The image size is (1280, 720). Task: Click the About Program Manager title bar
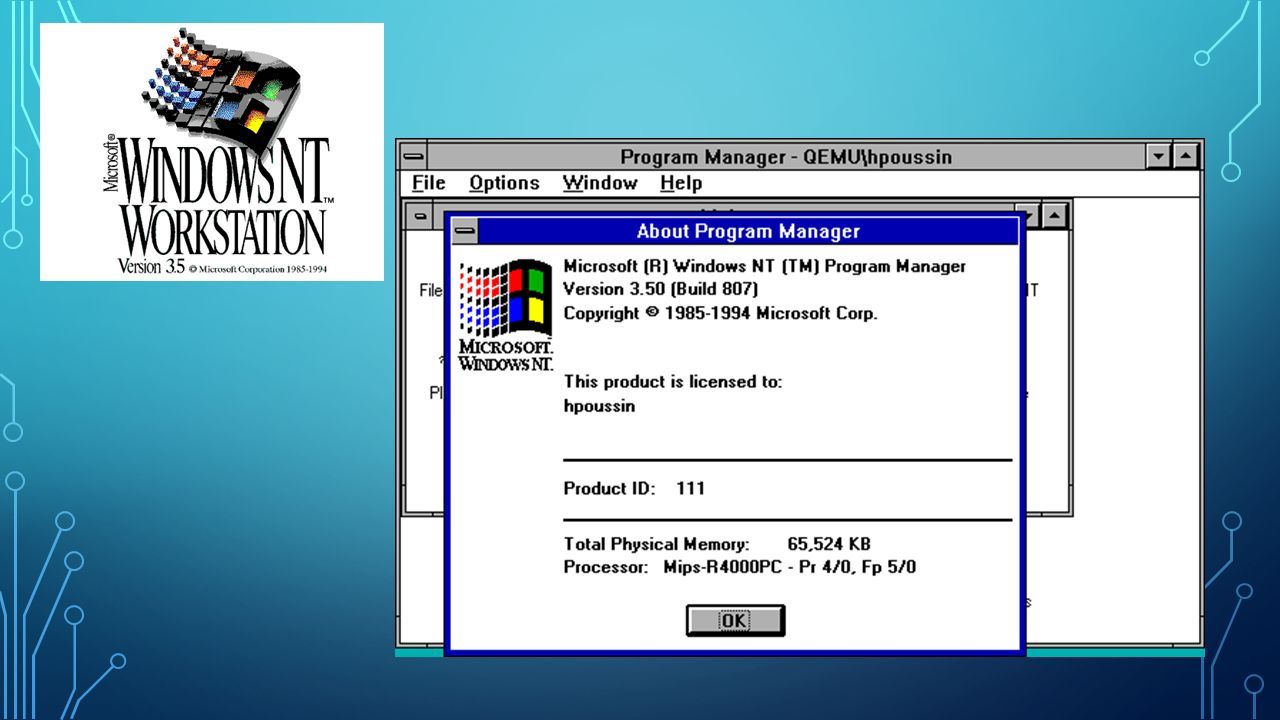point(748,231)
